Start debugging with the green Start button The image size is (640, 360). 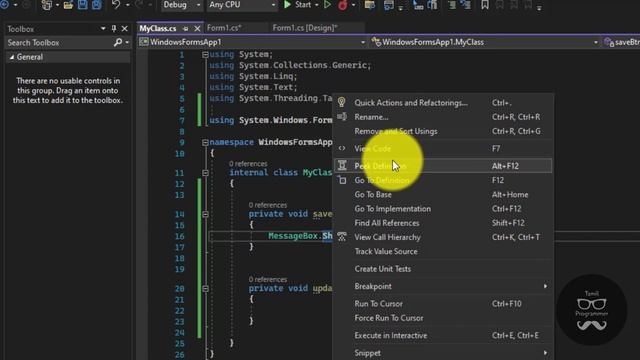(298, 5)
